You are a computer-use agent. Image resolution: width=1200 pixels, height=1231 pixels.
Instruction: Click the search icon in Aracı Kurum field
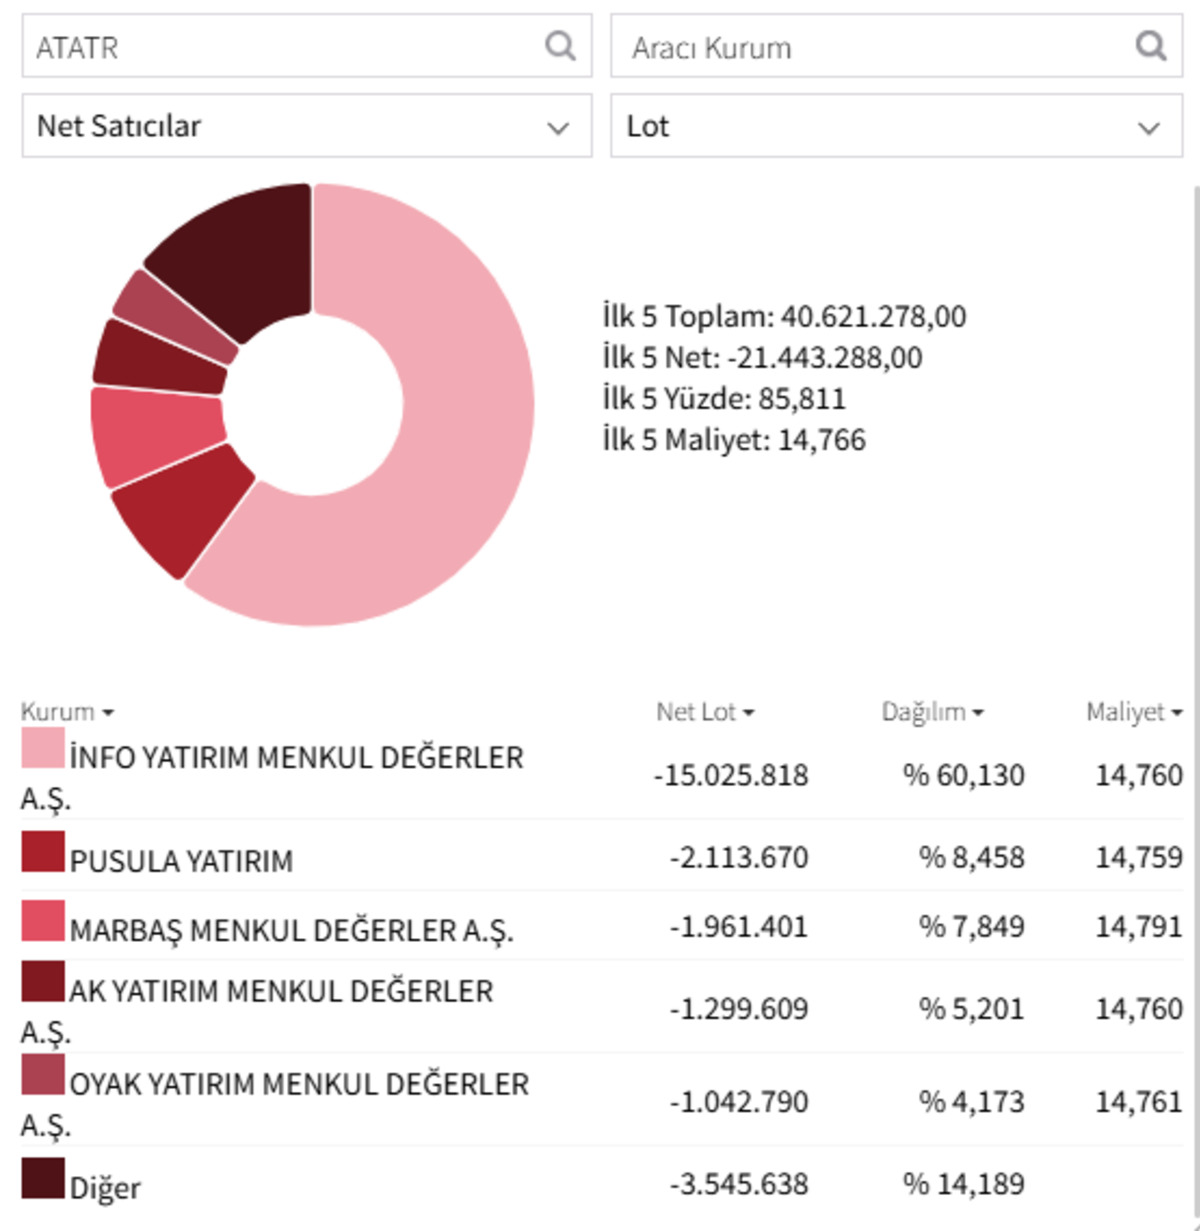1151,46
